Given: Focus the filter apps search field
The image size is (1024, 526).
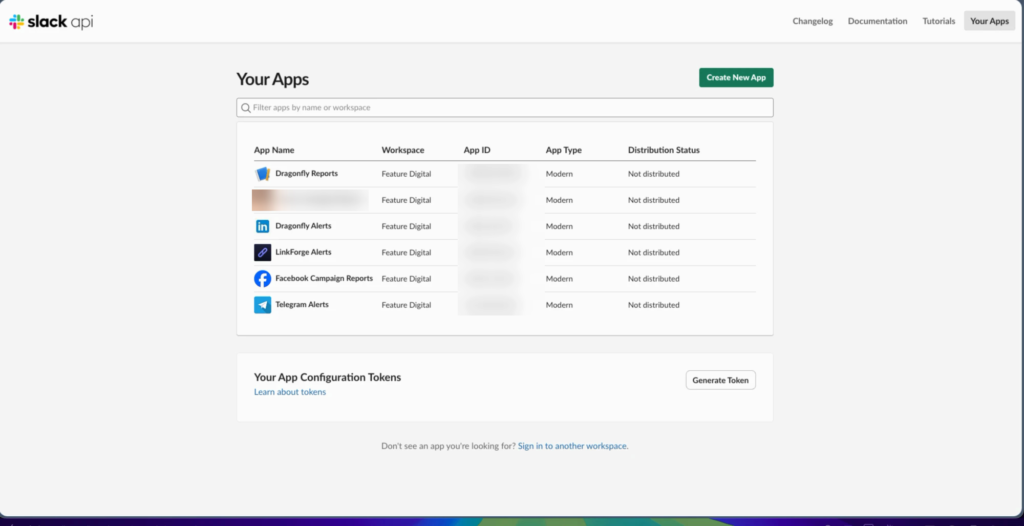Looking at the screenshot, I should [x=505, y=108].
